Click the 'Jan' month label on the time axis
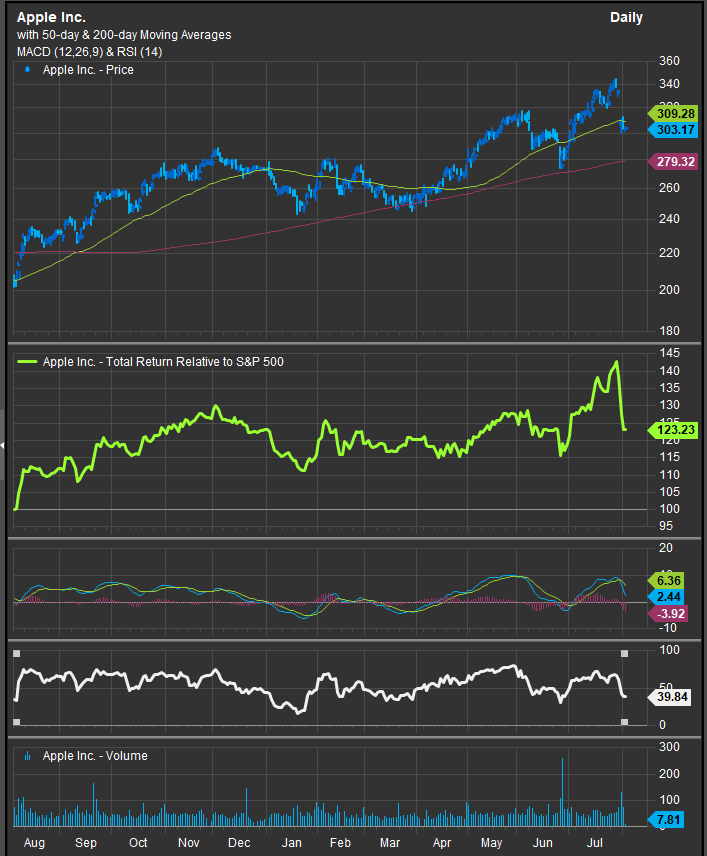This screenshot has width=707, height=856. [x=292, y=843]
